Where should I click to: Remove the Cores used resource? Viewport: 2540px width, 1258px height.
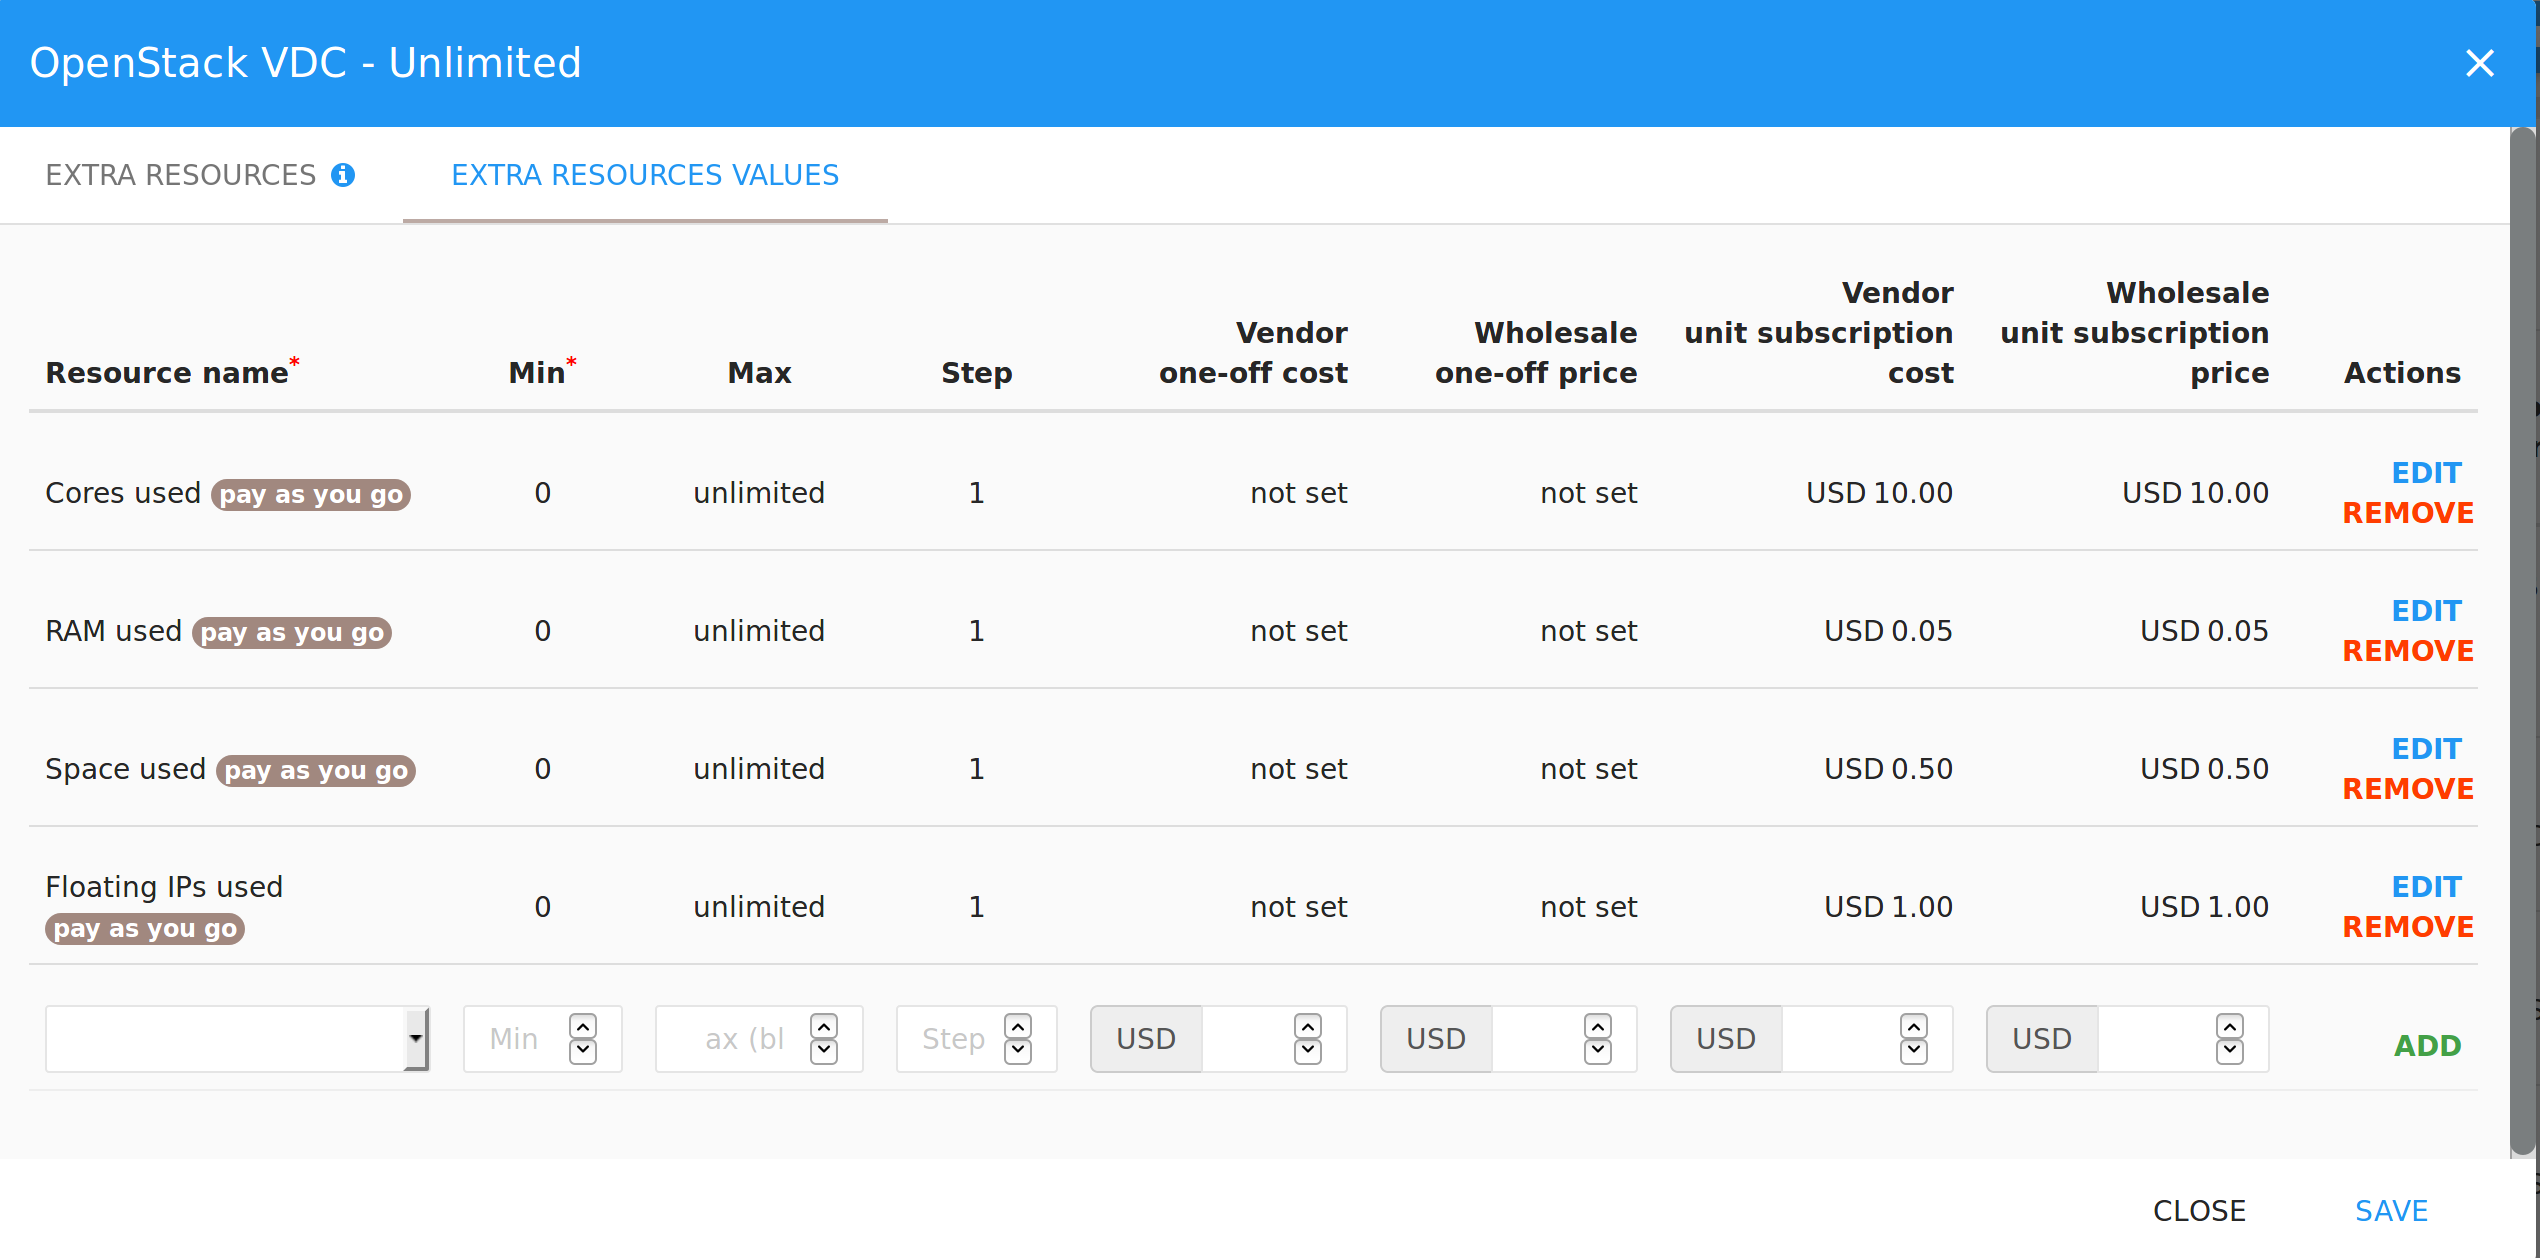(2408, 513)
